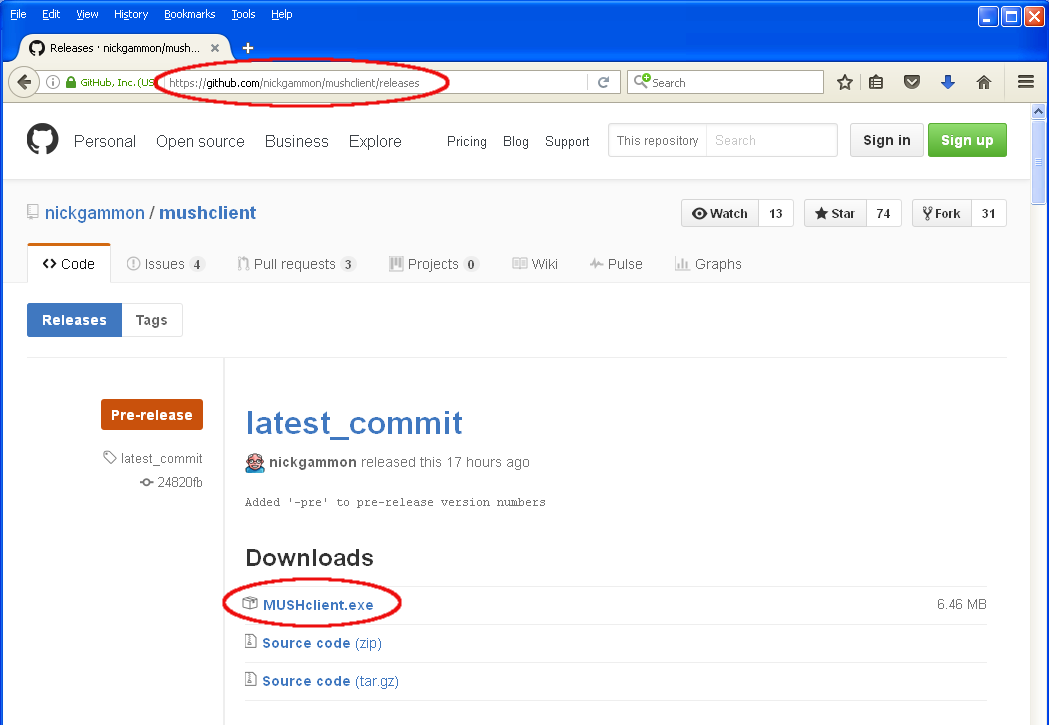The height and width of the screenshot is (725, 1049).
Task: Download MUSHclient.exe
Action: [x=318, y=605]
